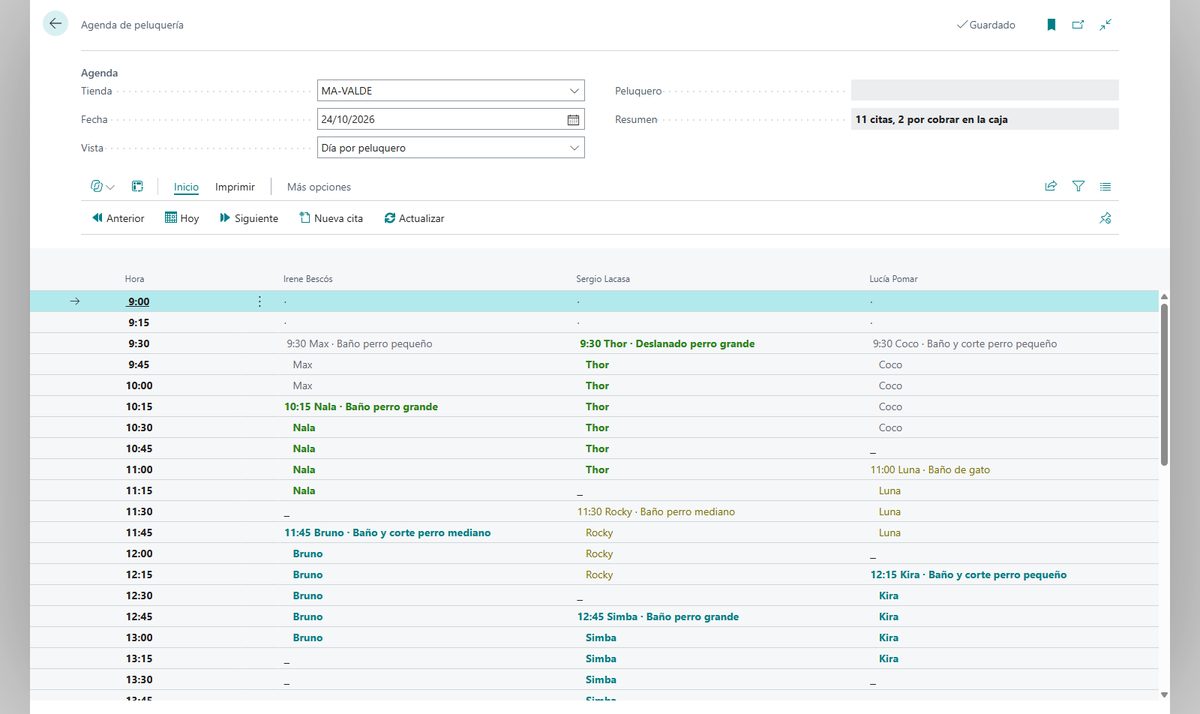Click the Peluquero field
1200x714 pixels.
985,90
